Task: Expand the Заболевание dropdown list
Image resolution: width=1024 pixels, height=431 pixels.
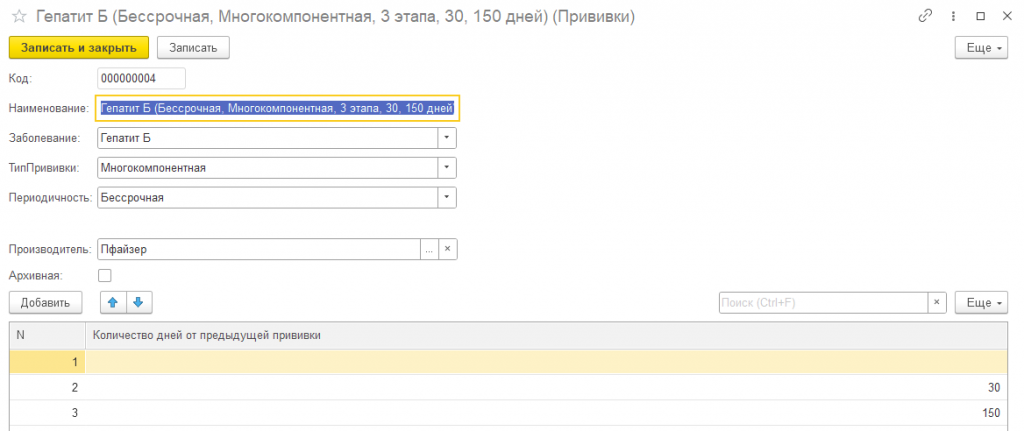Action: (447, 138)
